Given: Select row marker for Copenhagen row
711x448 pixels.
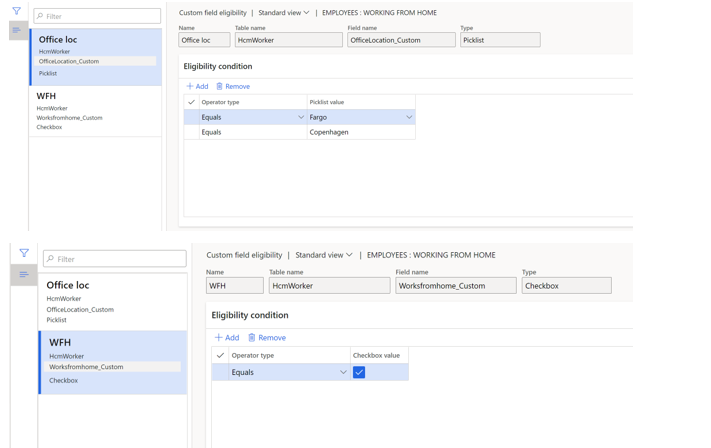Looking at the screenshot, I should [191, 132].
